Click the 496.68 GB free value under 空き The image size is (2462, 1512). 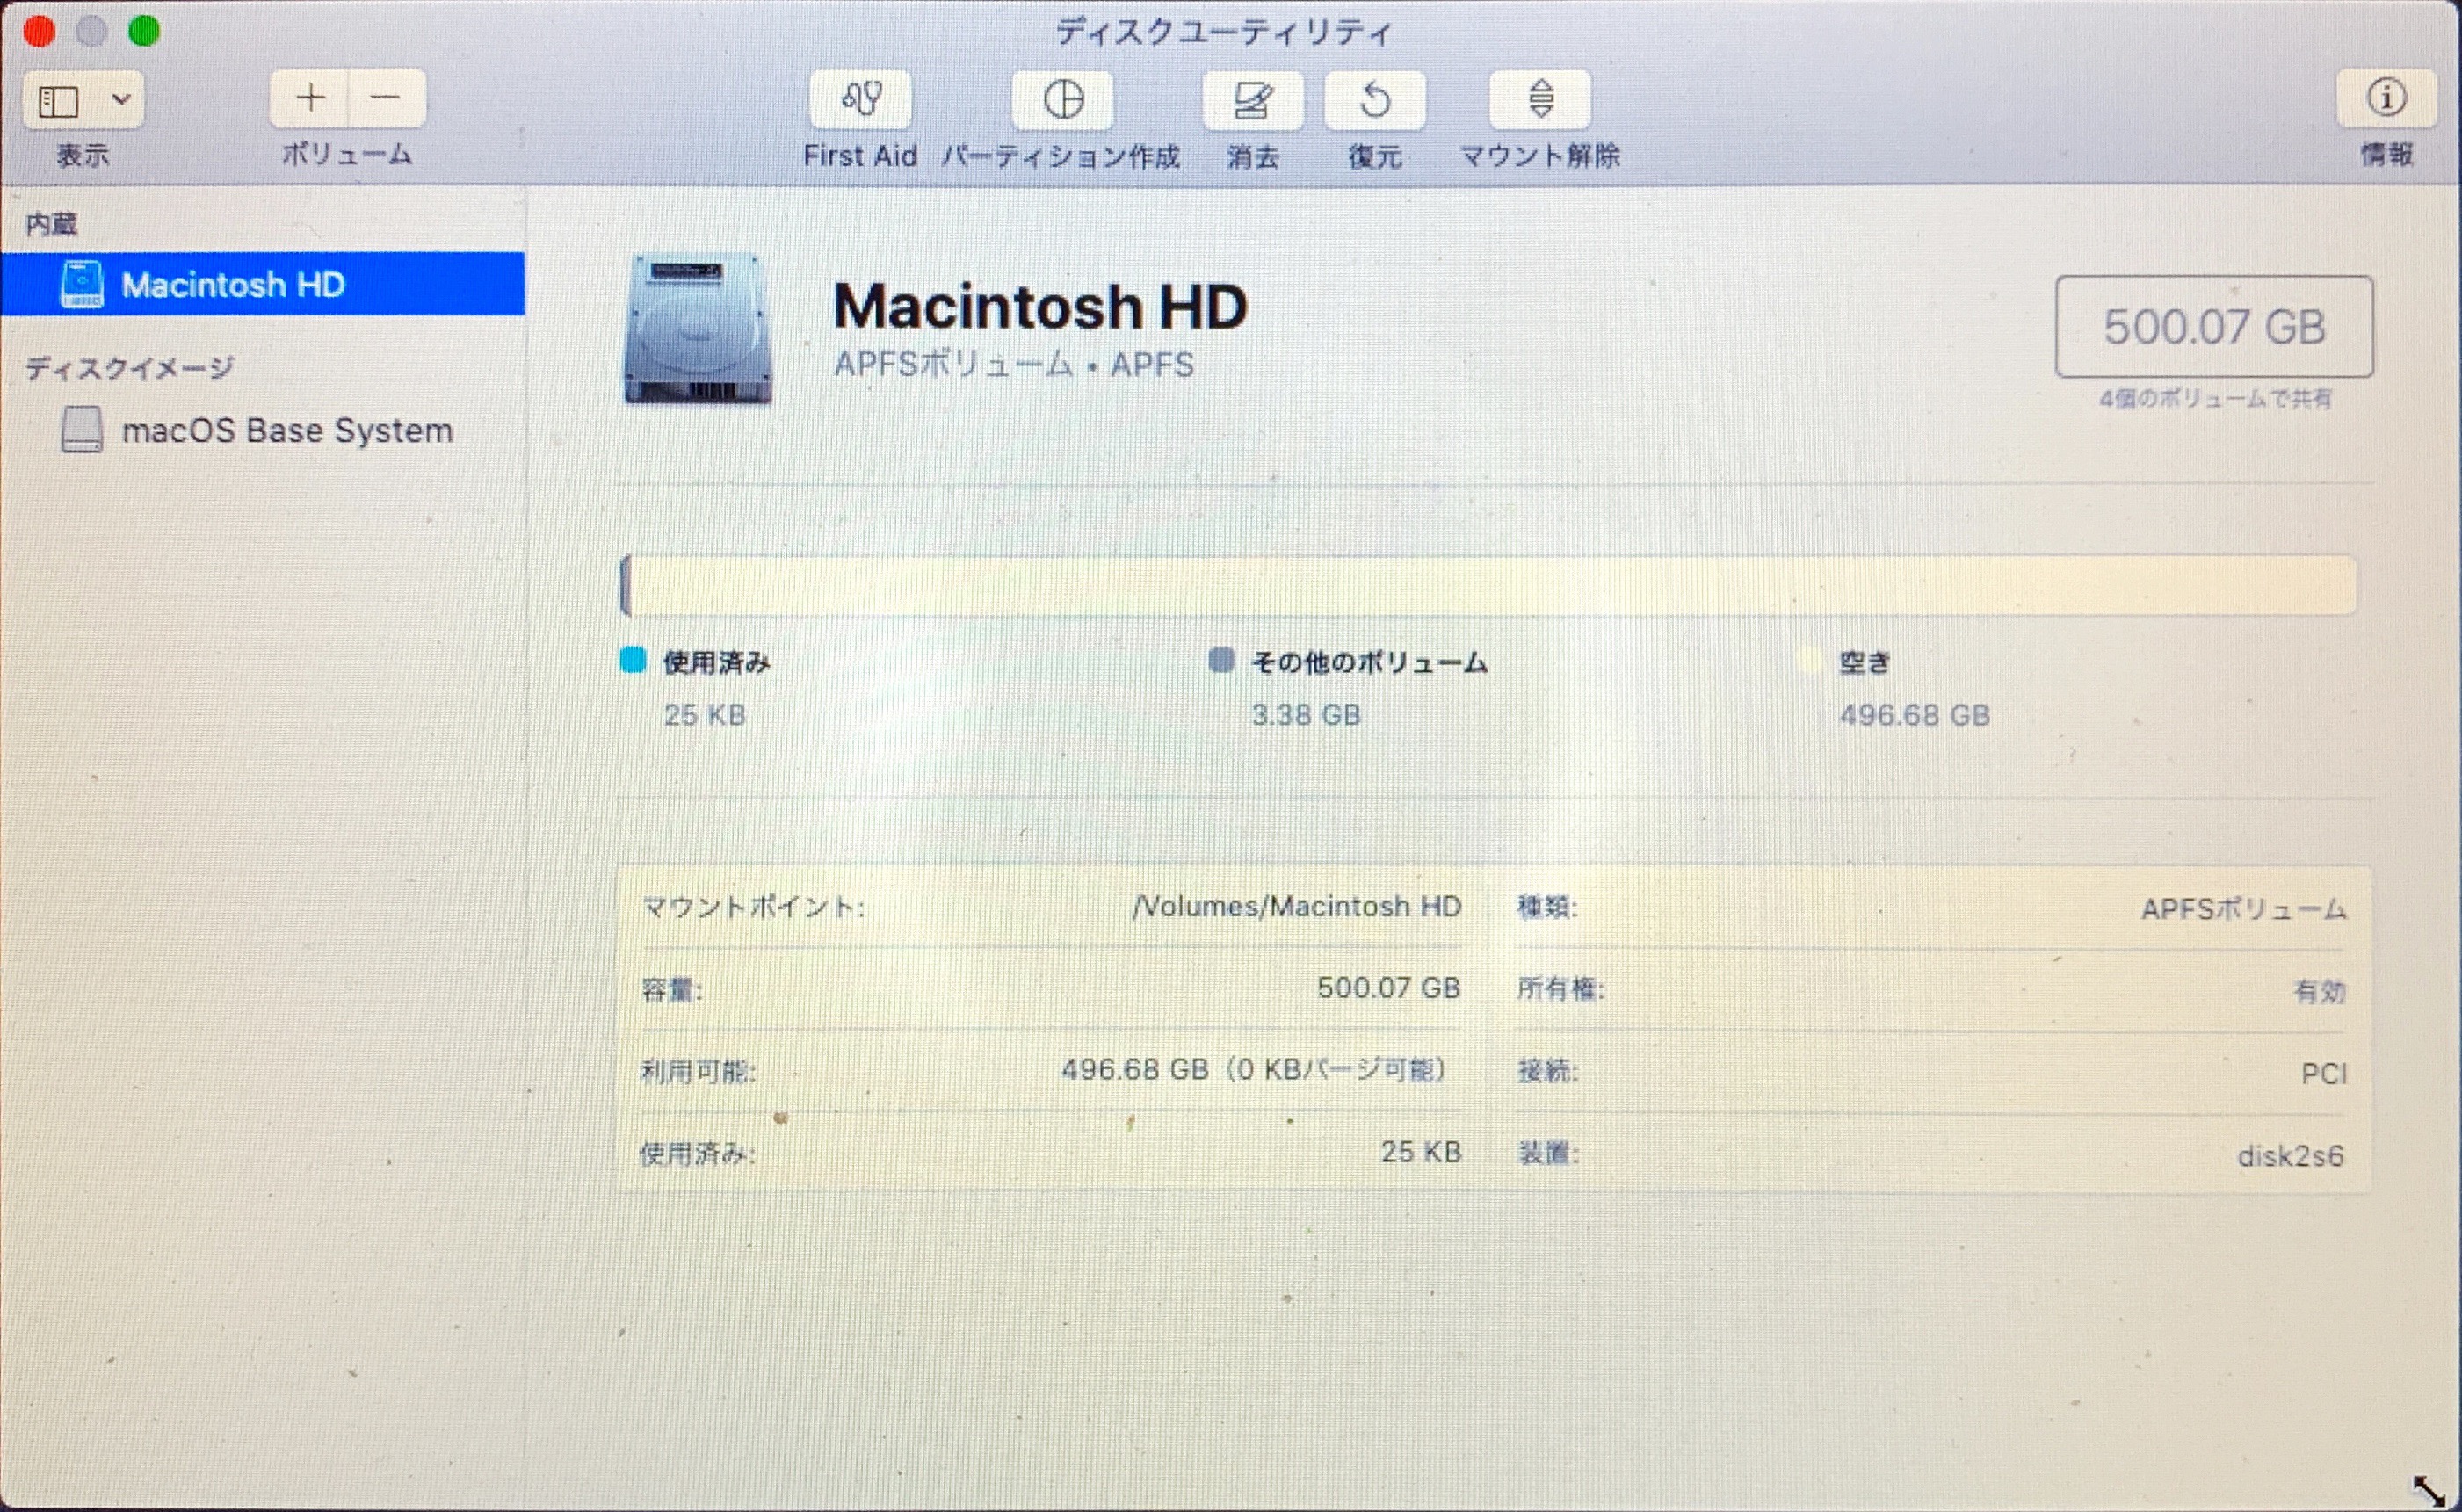click(x=1914, y=715)
